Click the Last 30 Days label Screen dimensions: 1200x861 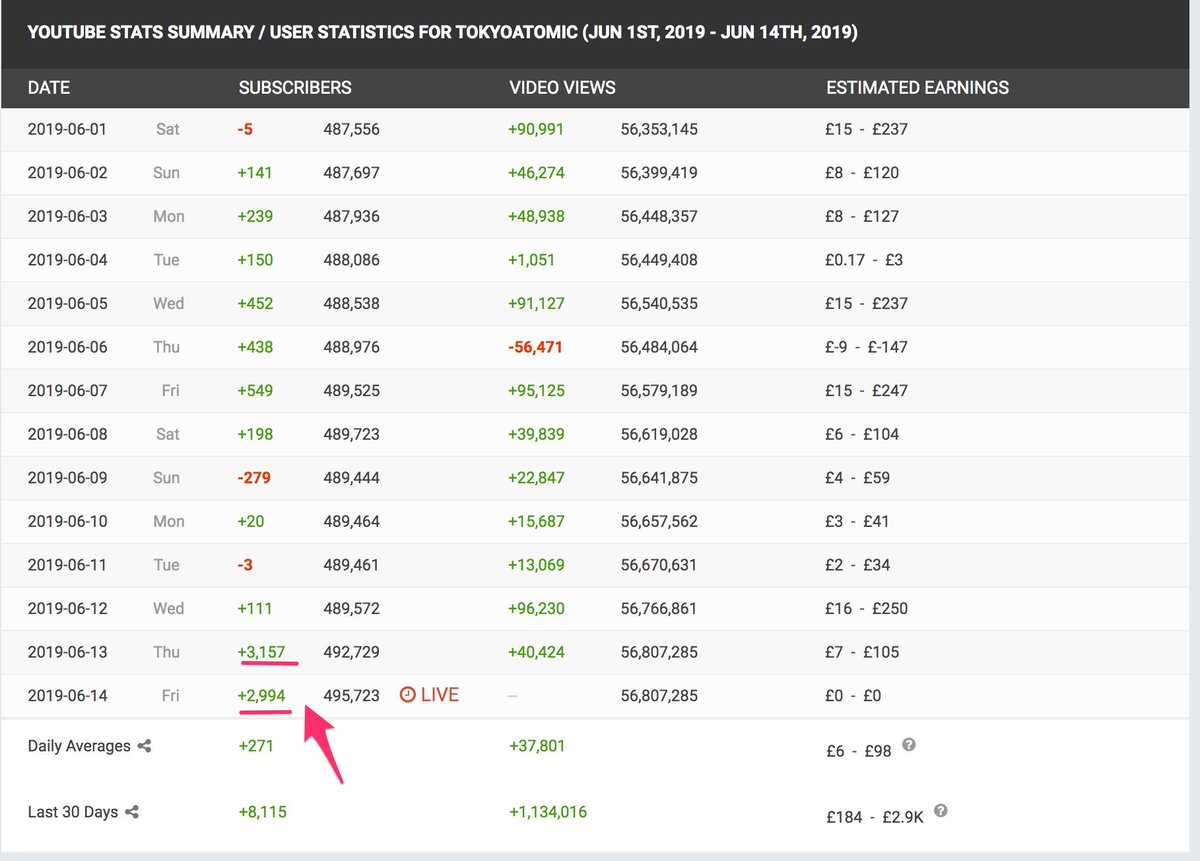73,812
